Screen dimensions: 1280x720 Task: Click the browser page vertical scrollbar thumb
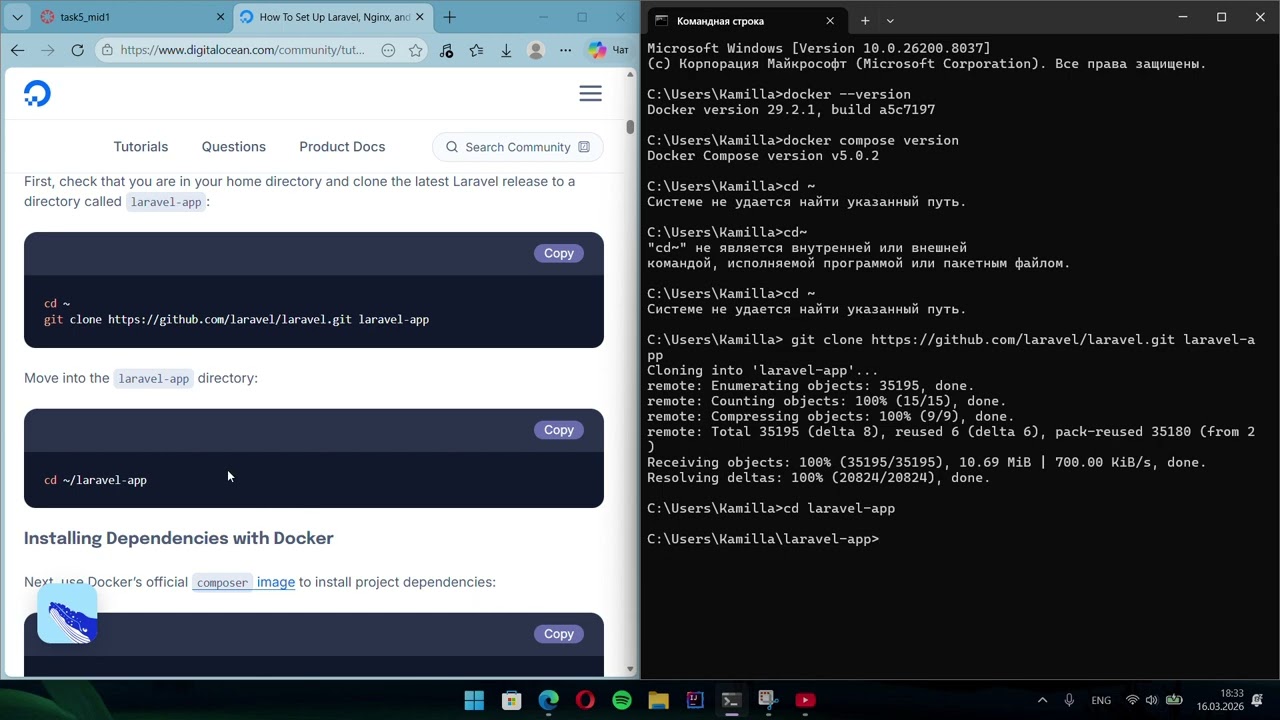tap(630, 127)
